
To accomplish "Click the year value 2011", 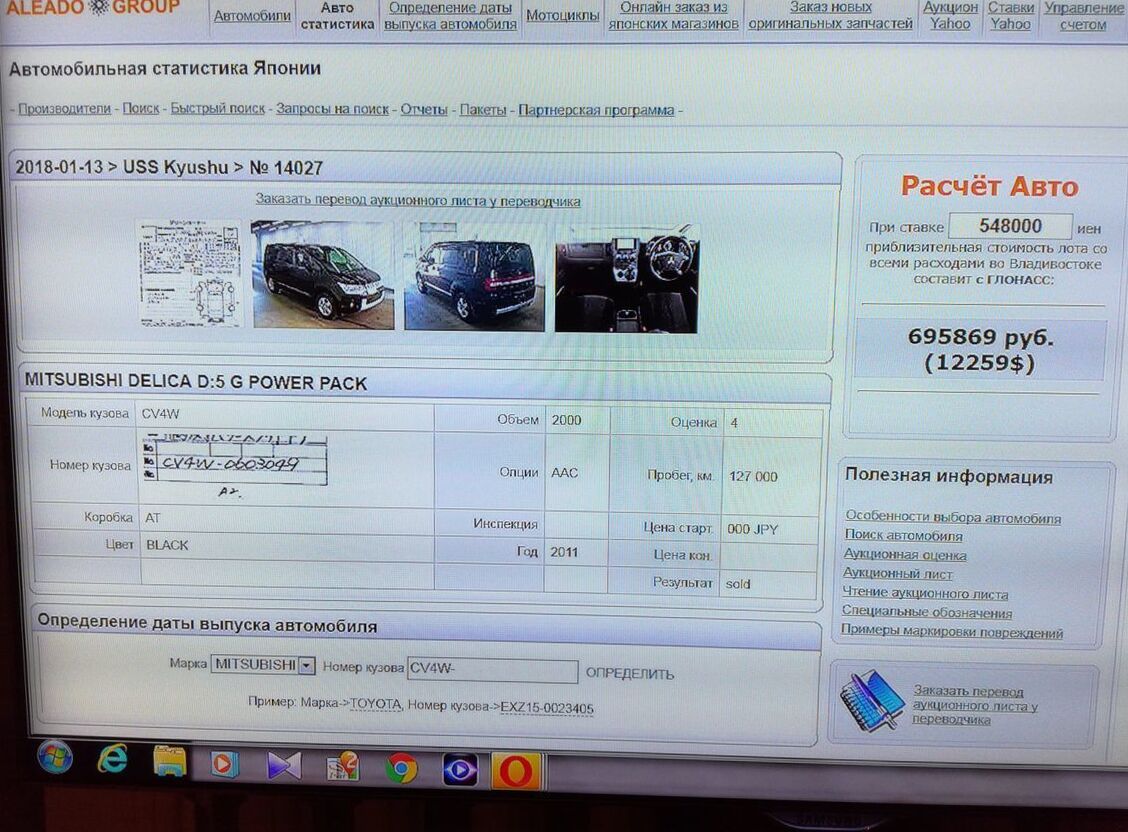I will click(564, 552).
